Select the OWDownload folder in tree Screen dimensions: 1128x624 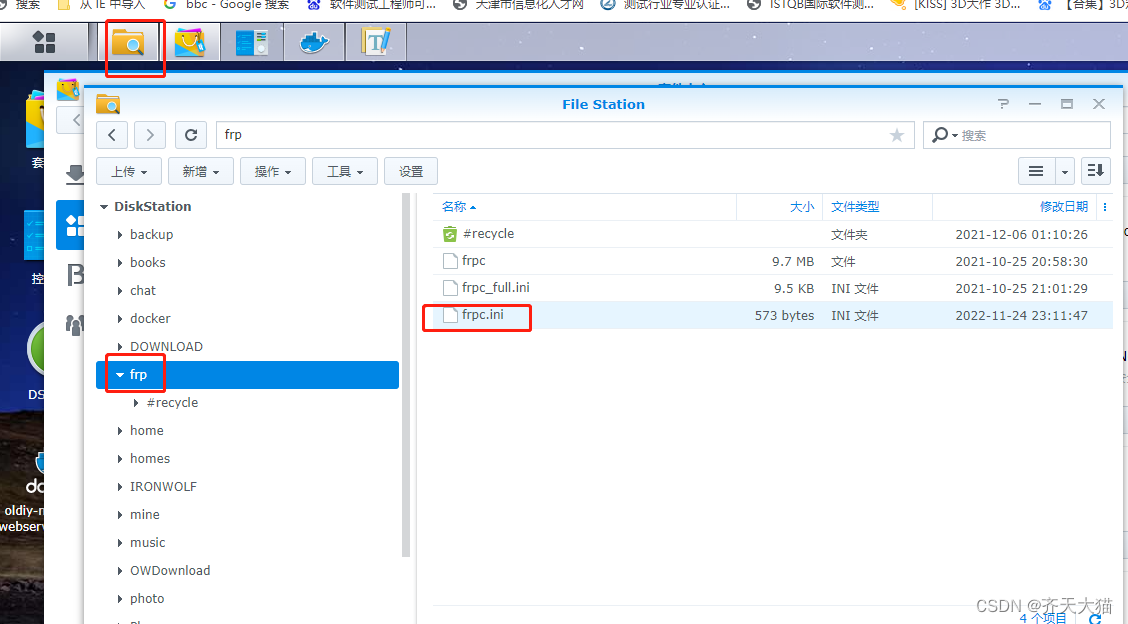pyautogui.click(x=170, y=571)
